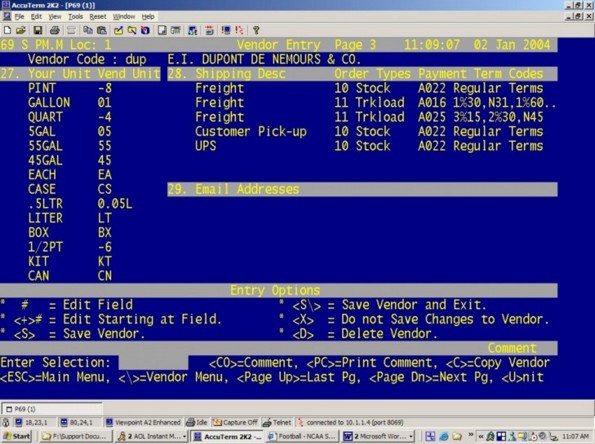Click the Telnet status bar entry

(277, 422)
